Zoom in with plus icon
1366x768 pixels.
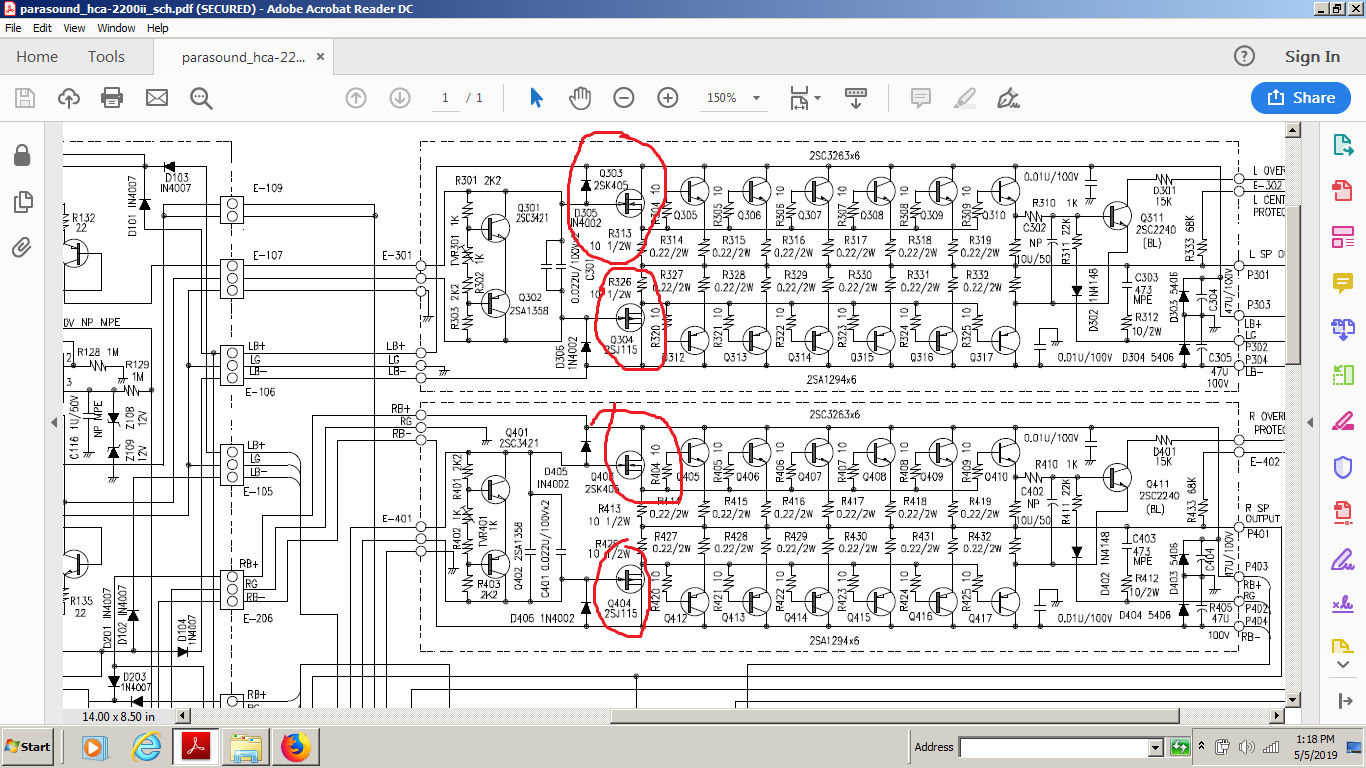668,98
